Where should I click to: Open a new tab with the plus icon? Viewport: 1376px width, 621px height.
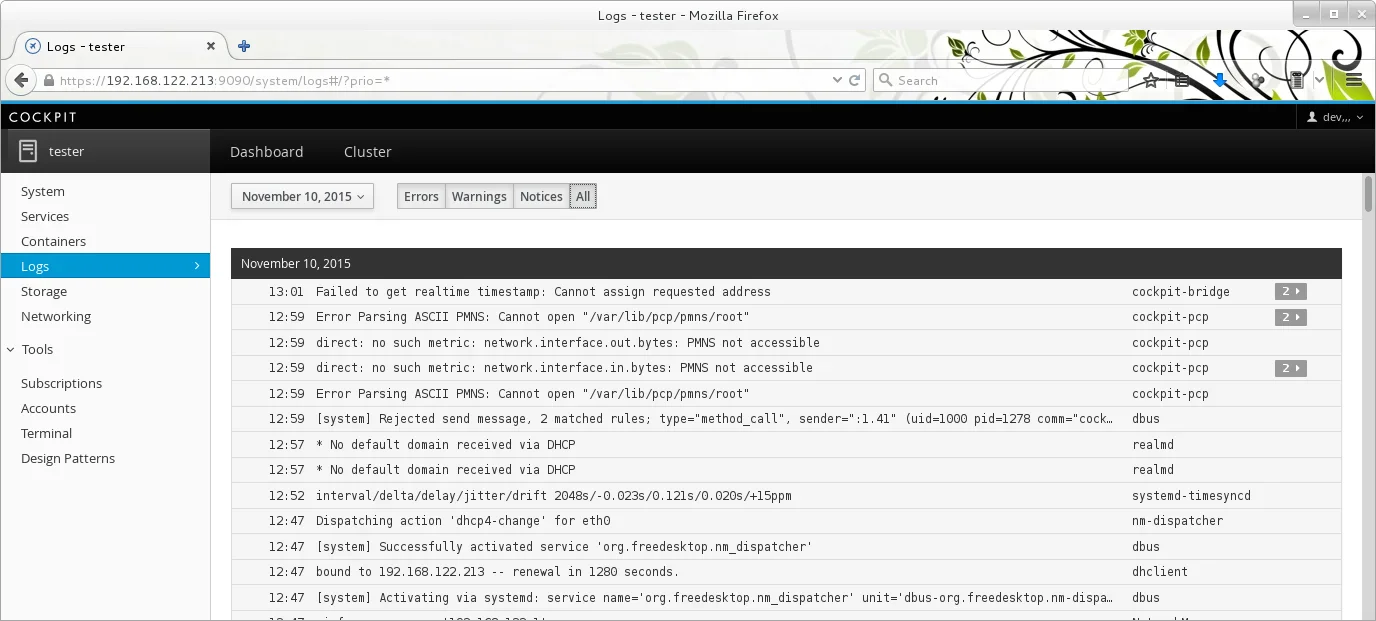pyautogui.click(x=242, y=45)
